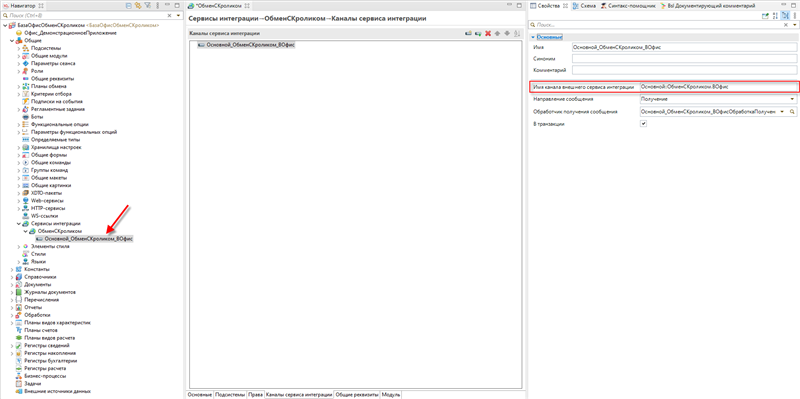This screenshot has height=399, width=800.
Task: Select 'XDTO-пакеты' in the tree
Action: click(x=47, y=193)
